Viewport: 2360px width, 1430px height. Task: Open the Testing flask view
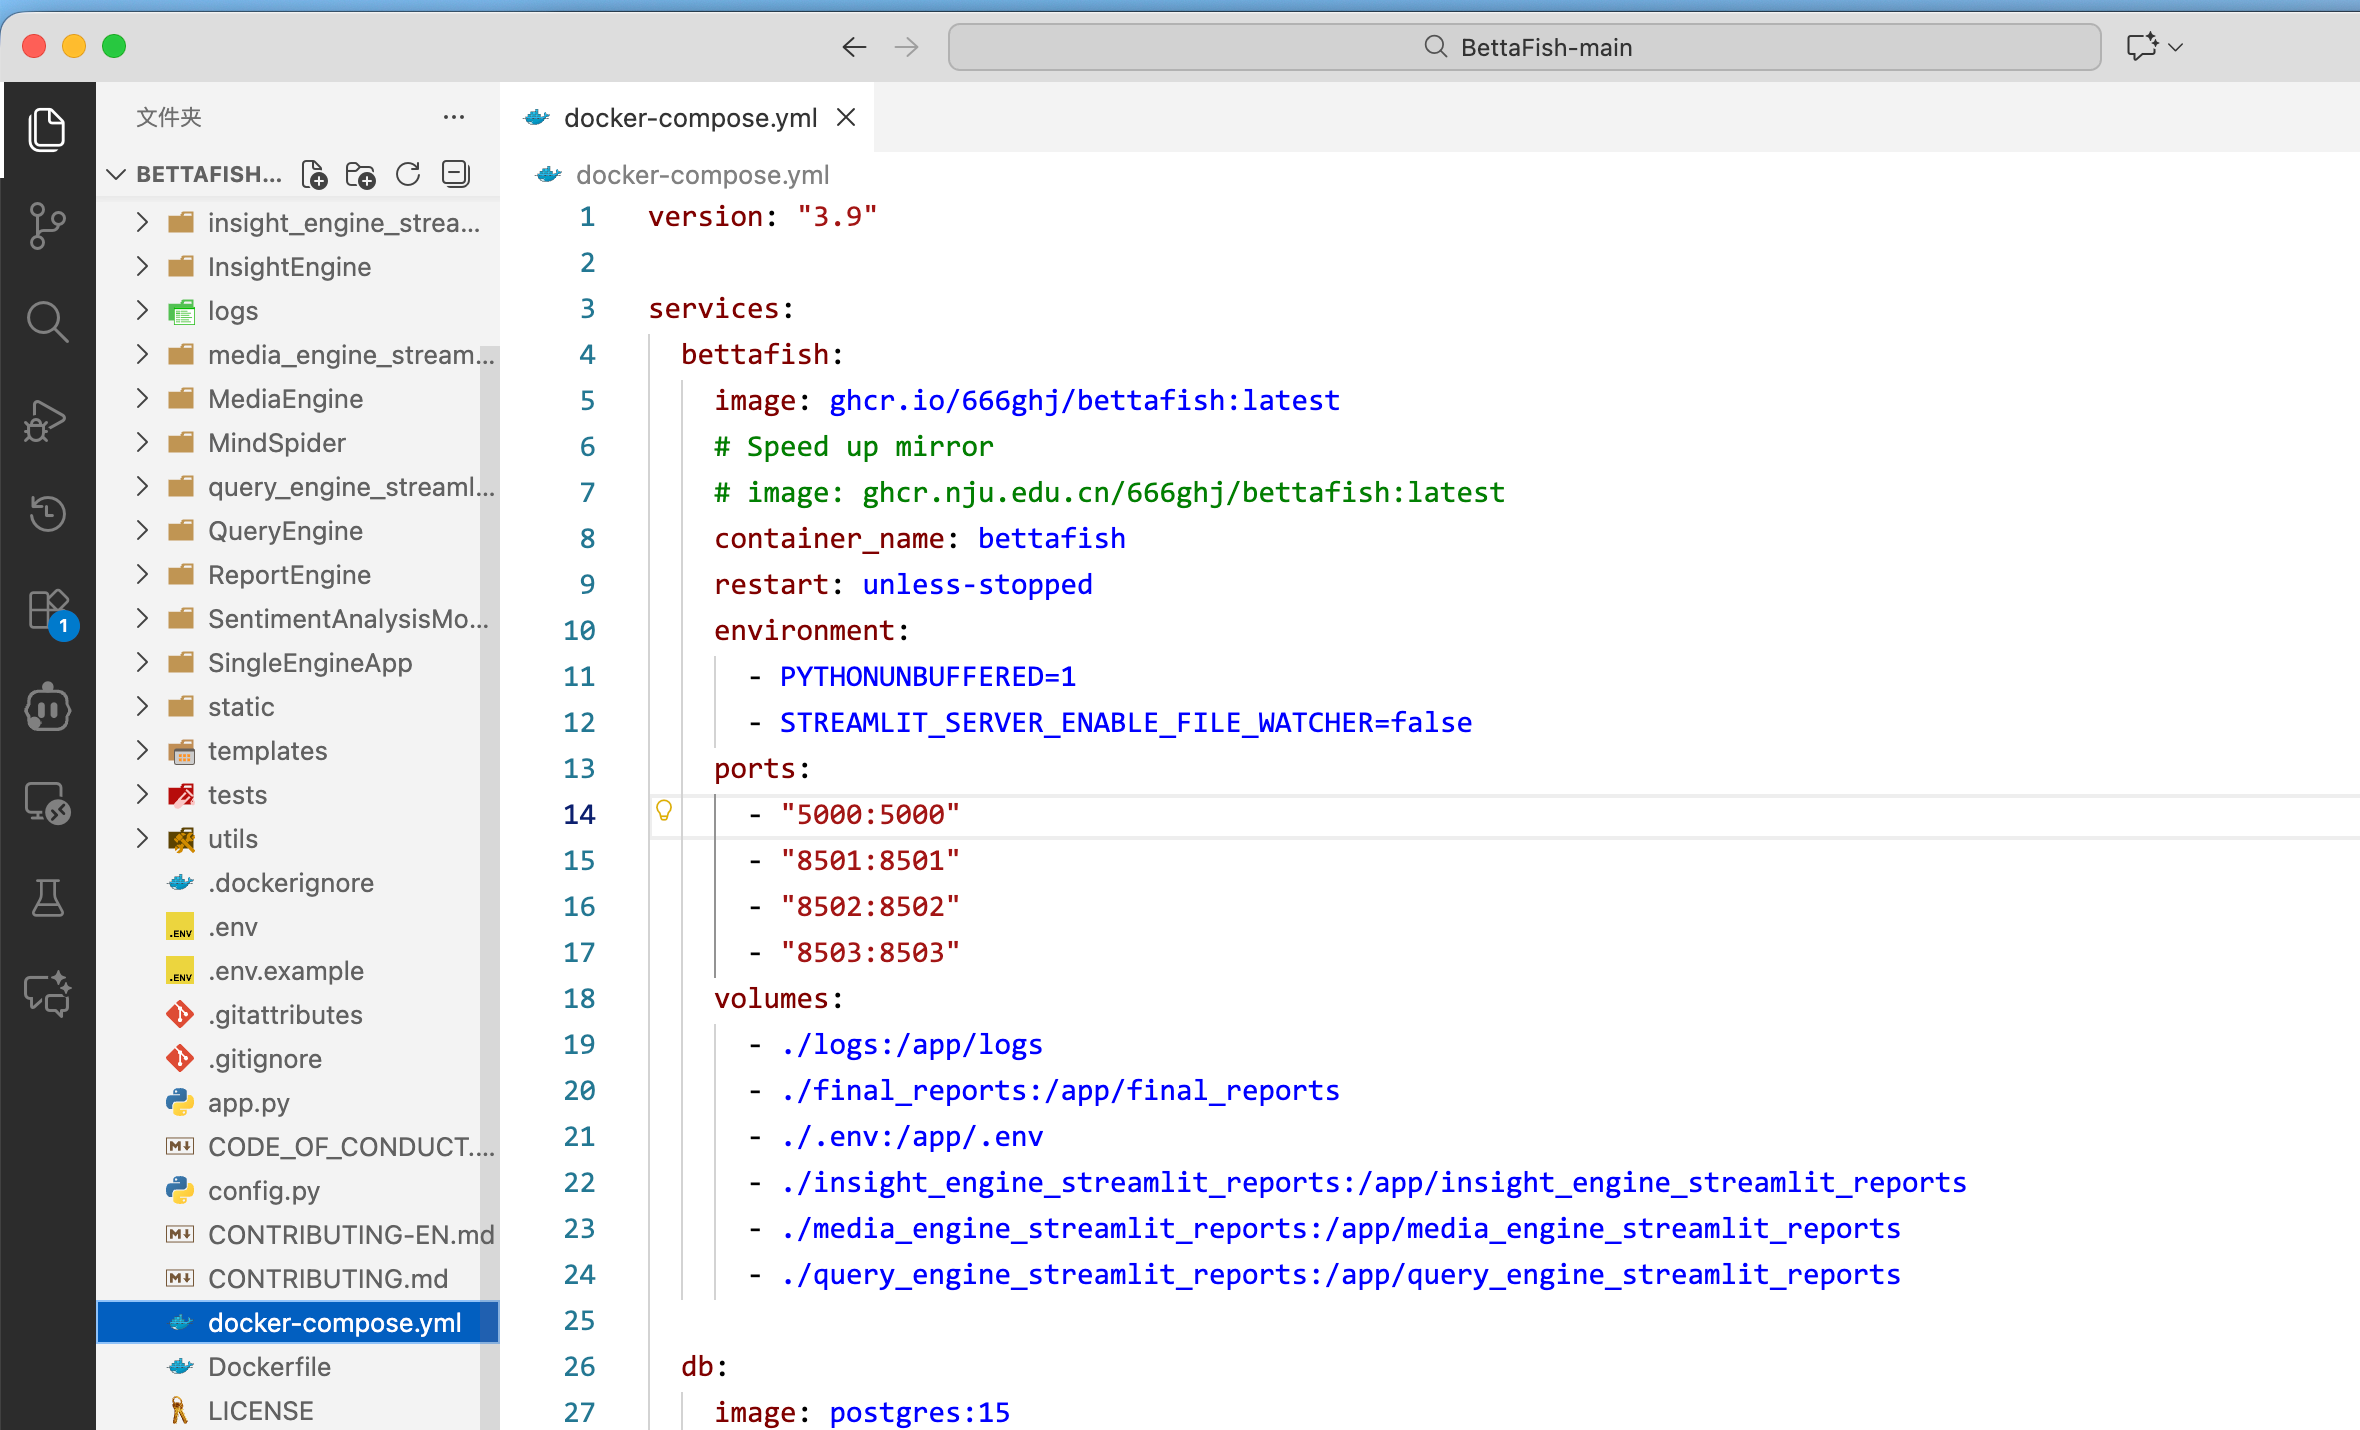click(47, 898)
